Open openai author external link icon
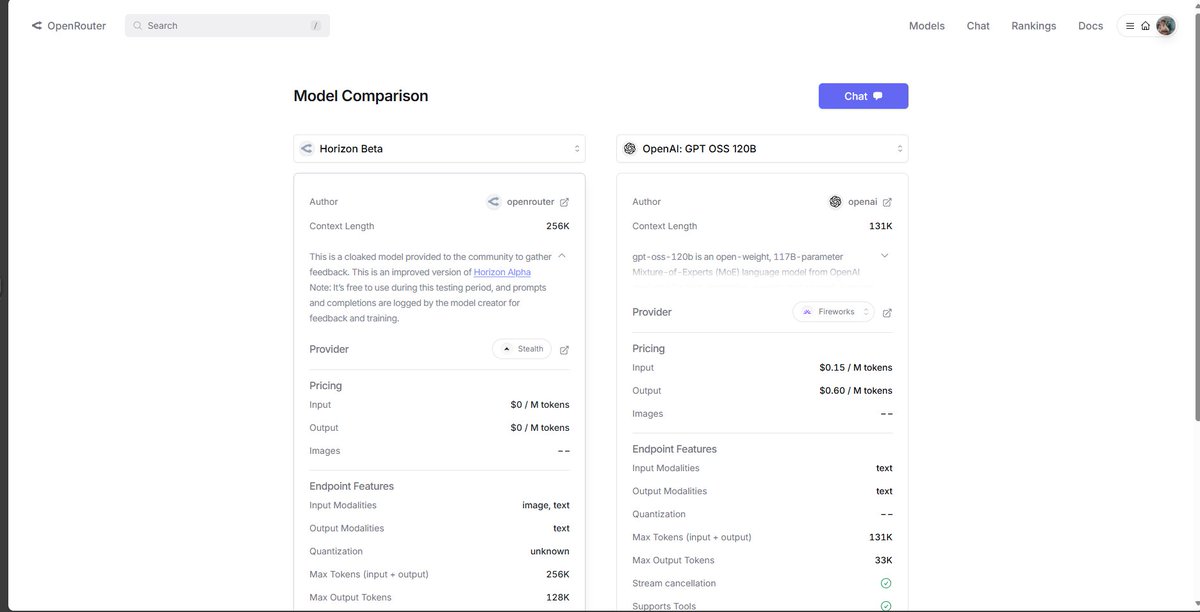The width and height of the screenshot is (1200, 612). tap(887, 202)
